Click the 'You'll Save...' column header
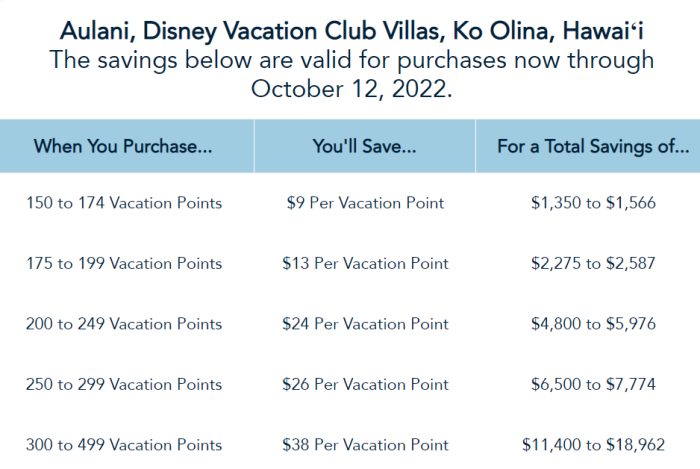Viewport: 700px width, 469px height. pyautogui.click(x=364, y=146)
